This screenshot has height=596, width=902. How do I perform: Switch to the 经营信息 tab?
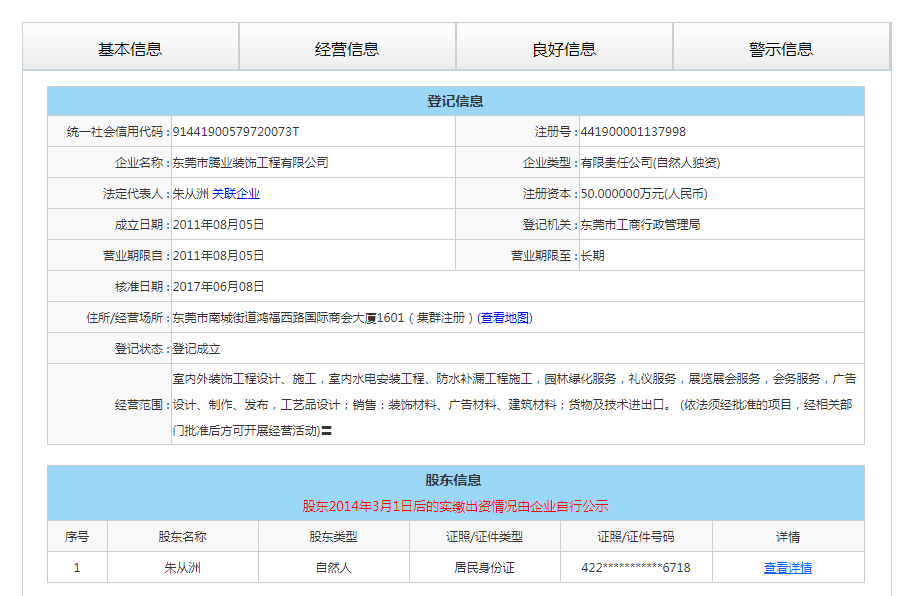347,48
